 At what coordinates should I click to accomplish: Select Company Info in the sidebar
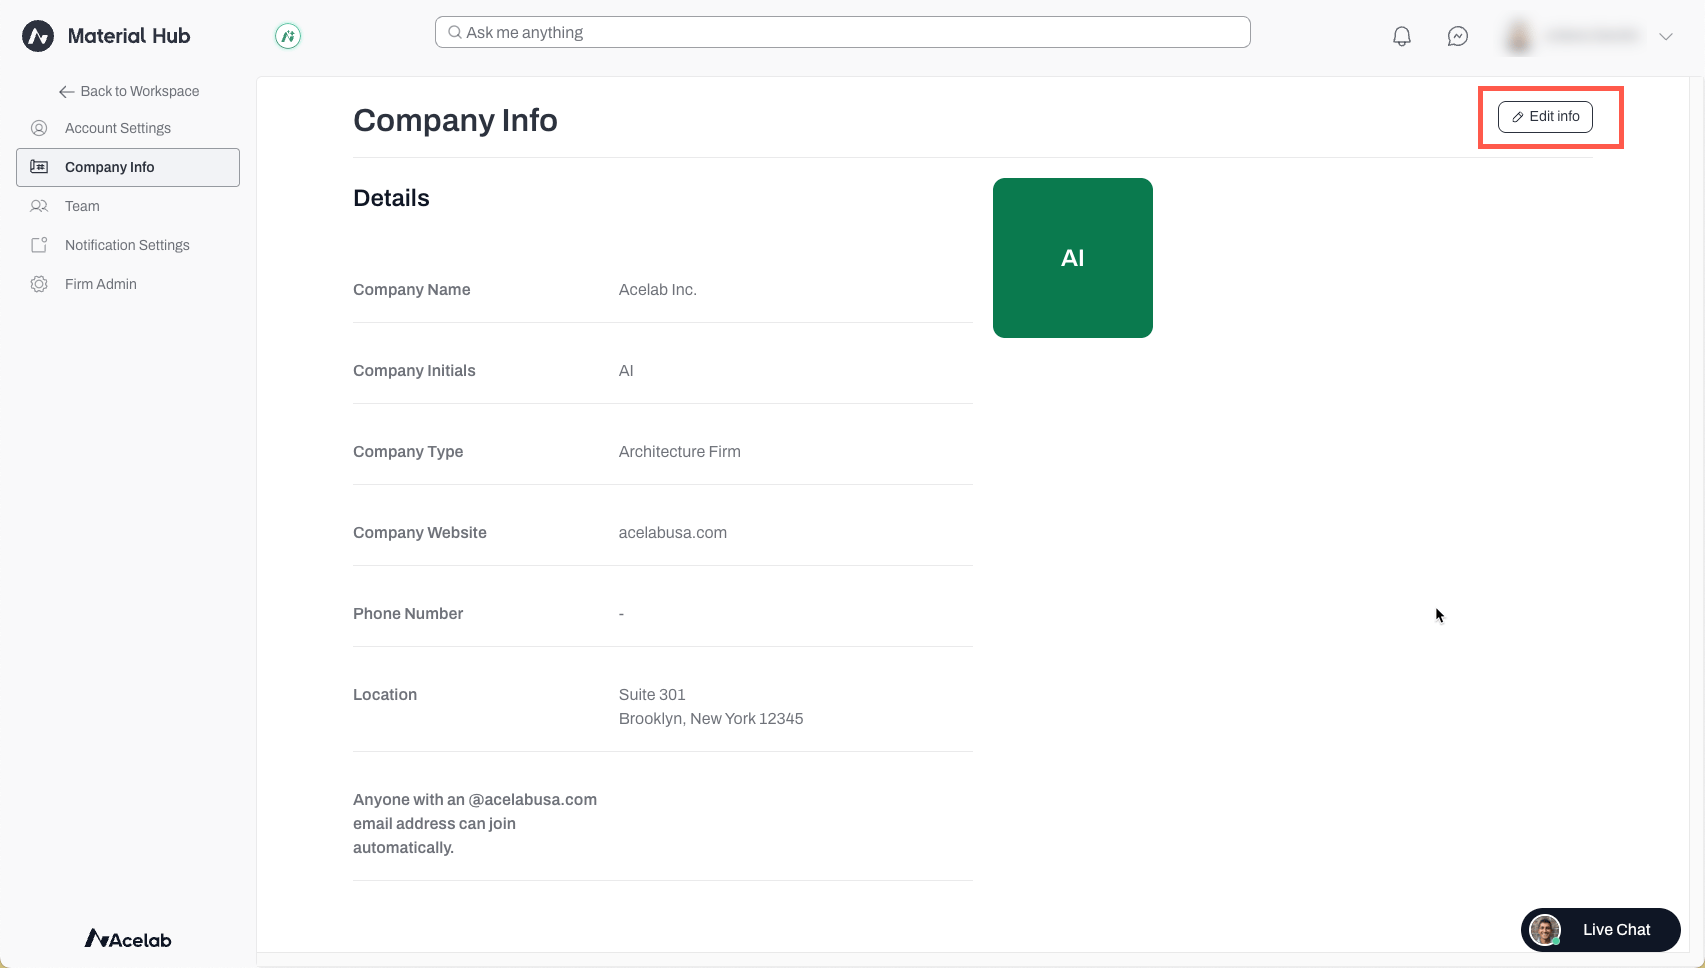click(x=128, y=167)
